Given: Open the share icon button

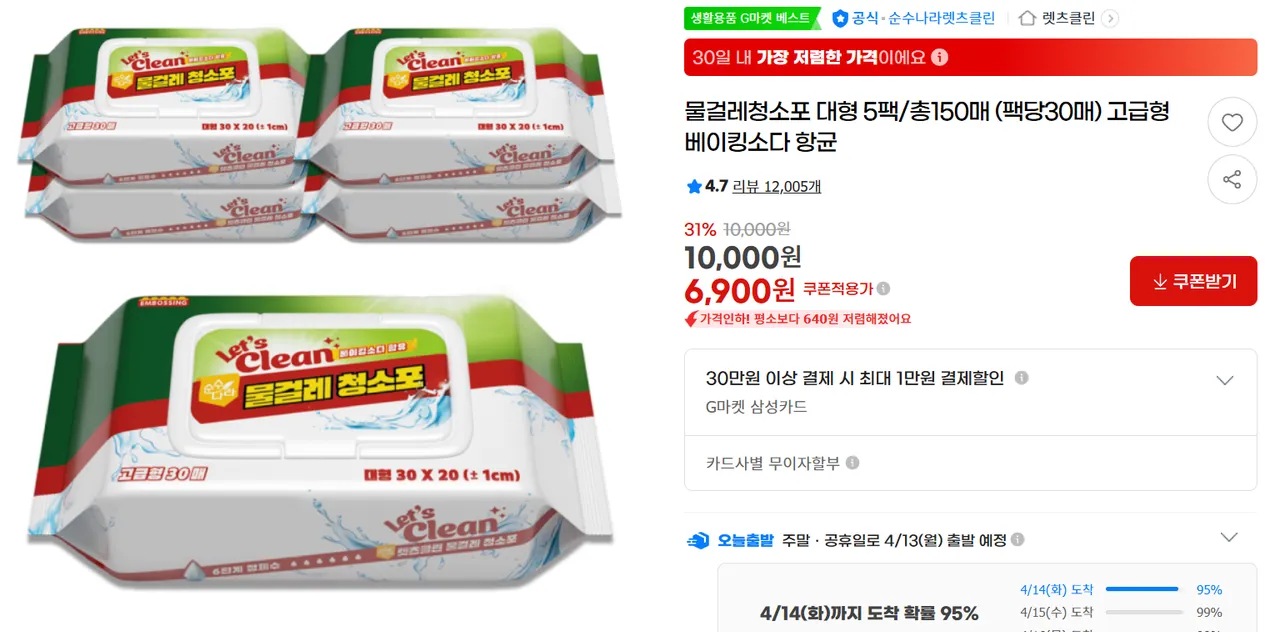Looking at the screenshot, I should (x=1232, y=180).
